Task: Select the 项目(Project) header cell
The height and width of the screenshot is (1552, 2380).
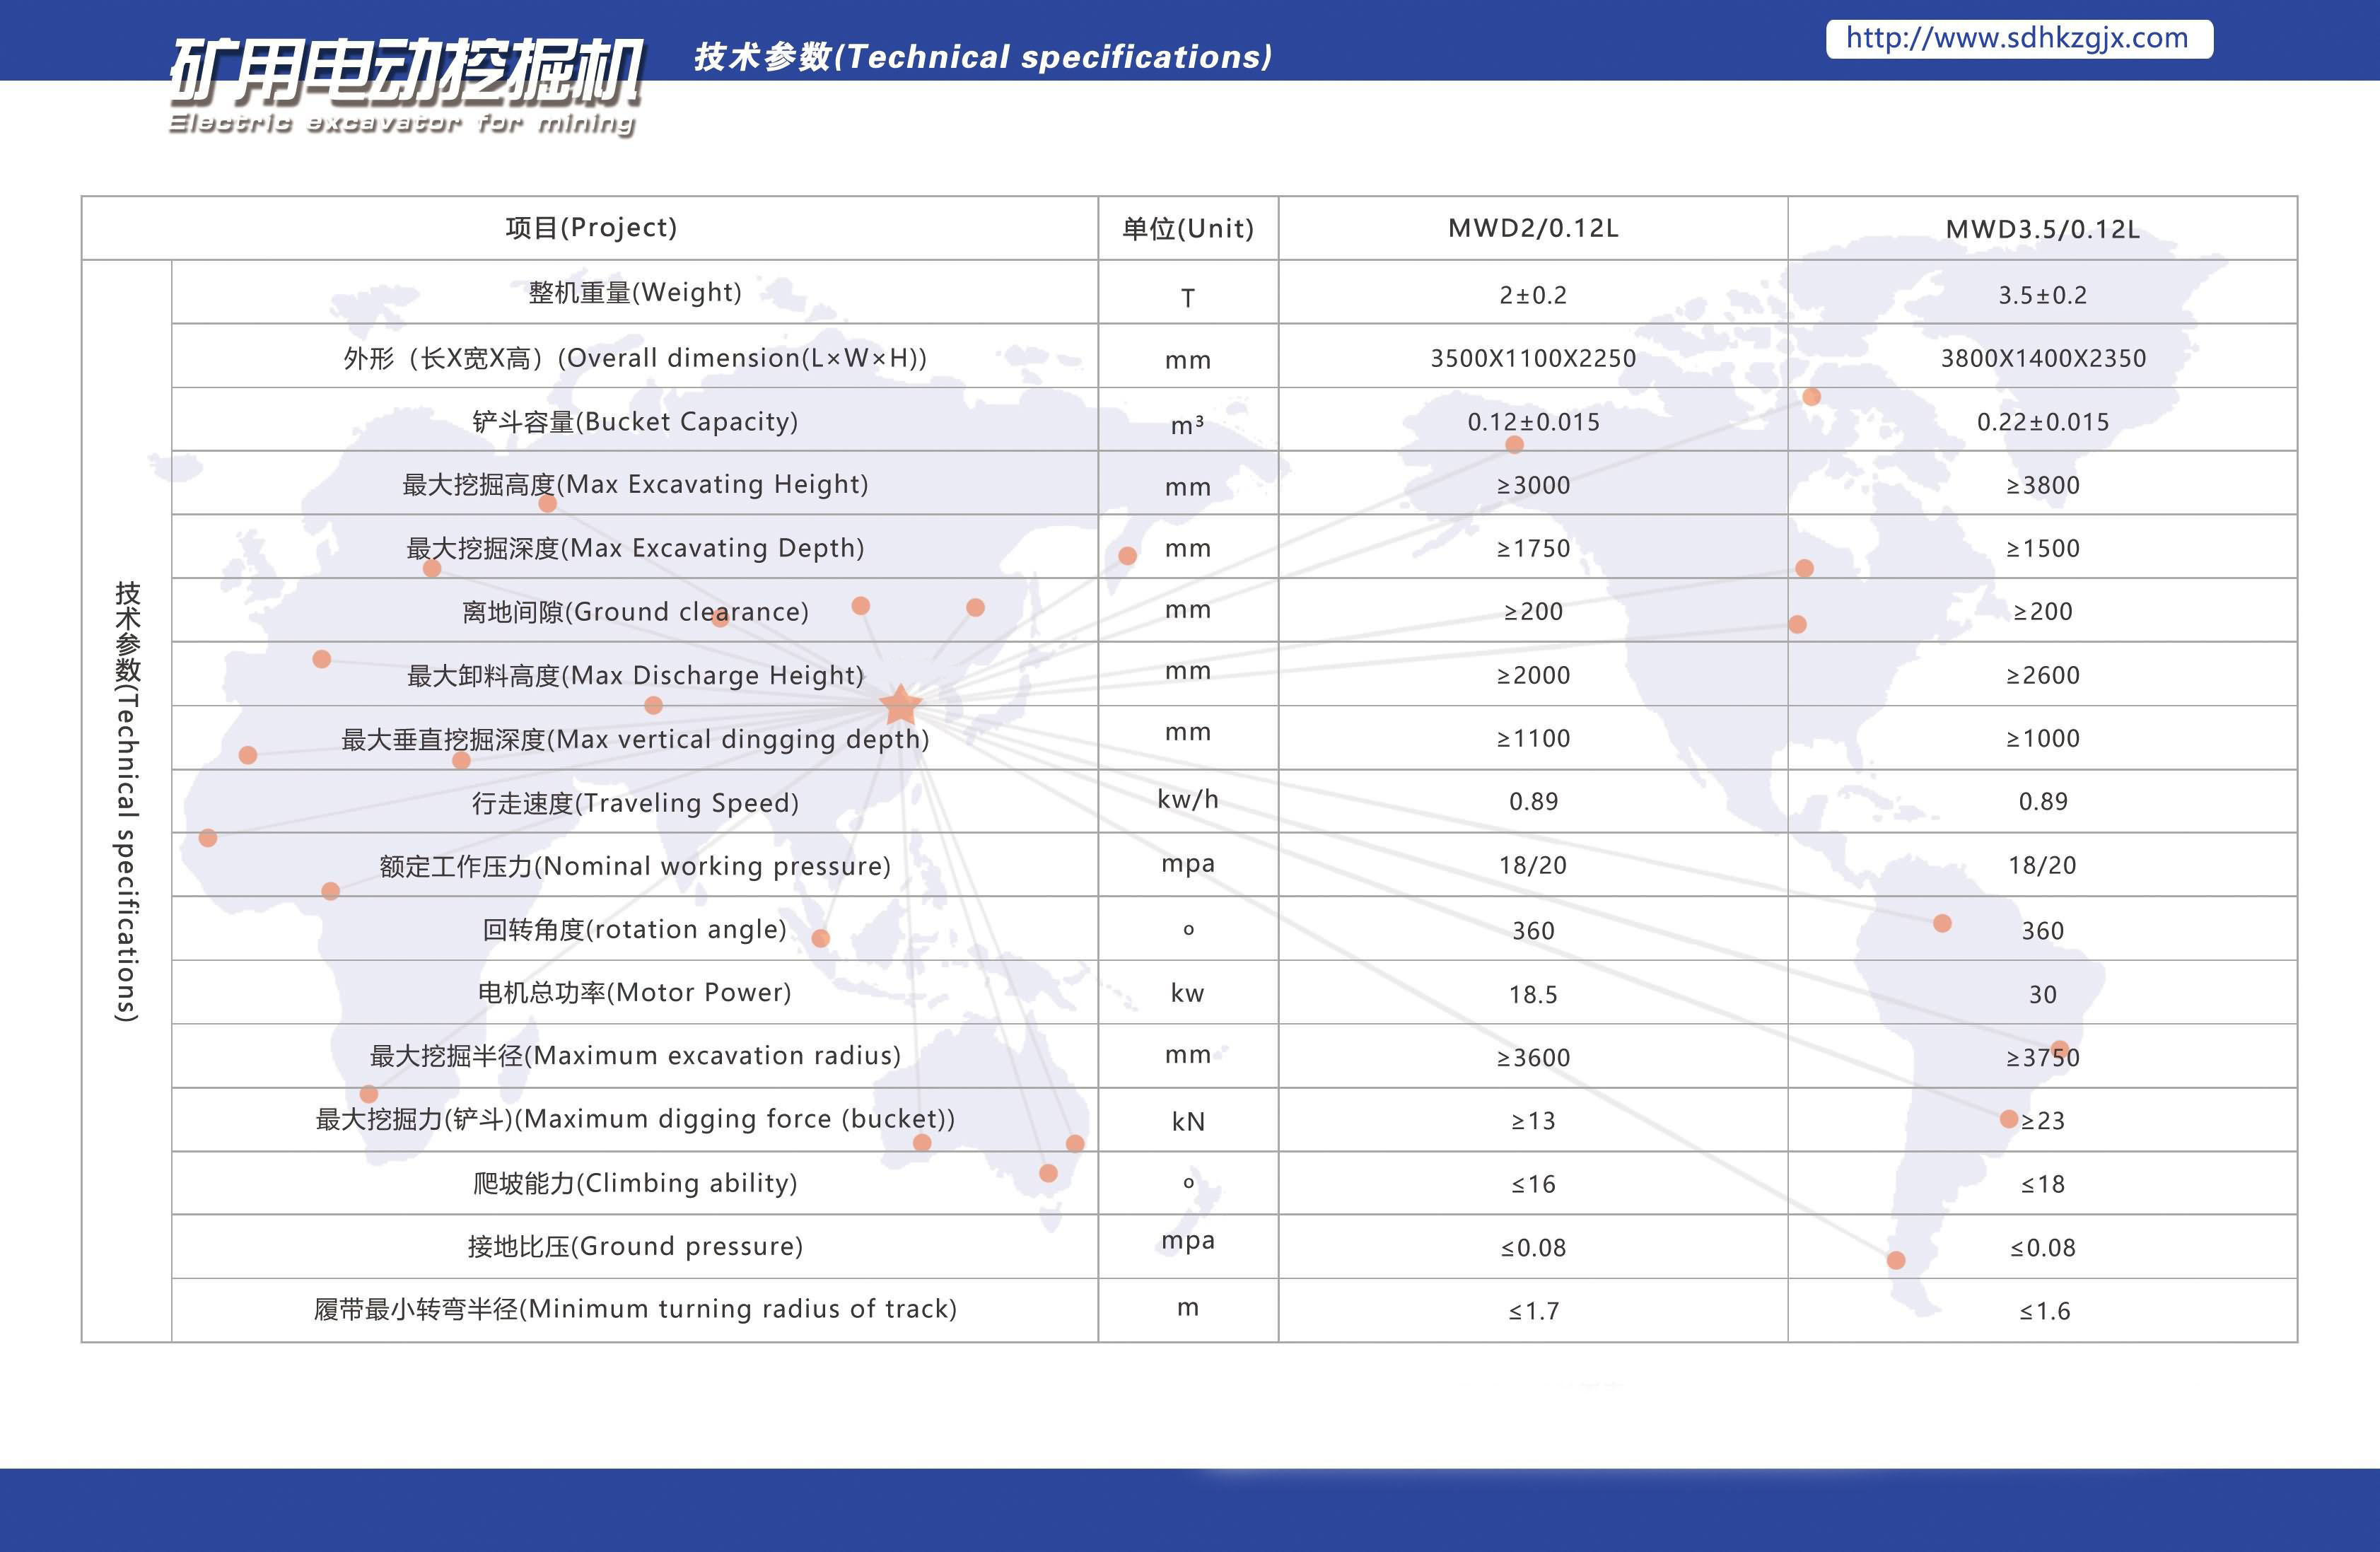Action: click(x=591, y=228)
